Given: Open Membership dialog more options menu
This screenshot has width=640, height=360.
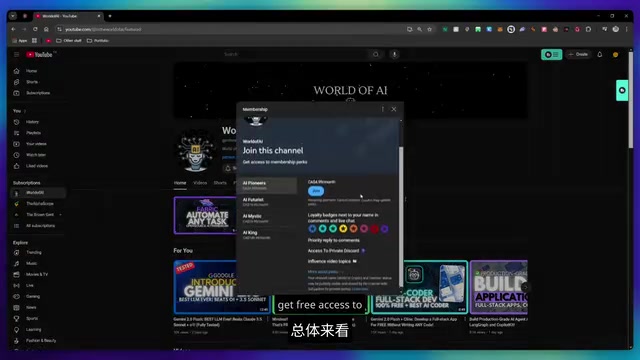Looking at the screenshot, I should 382,109.
